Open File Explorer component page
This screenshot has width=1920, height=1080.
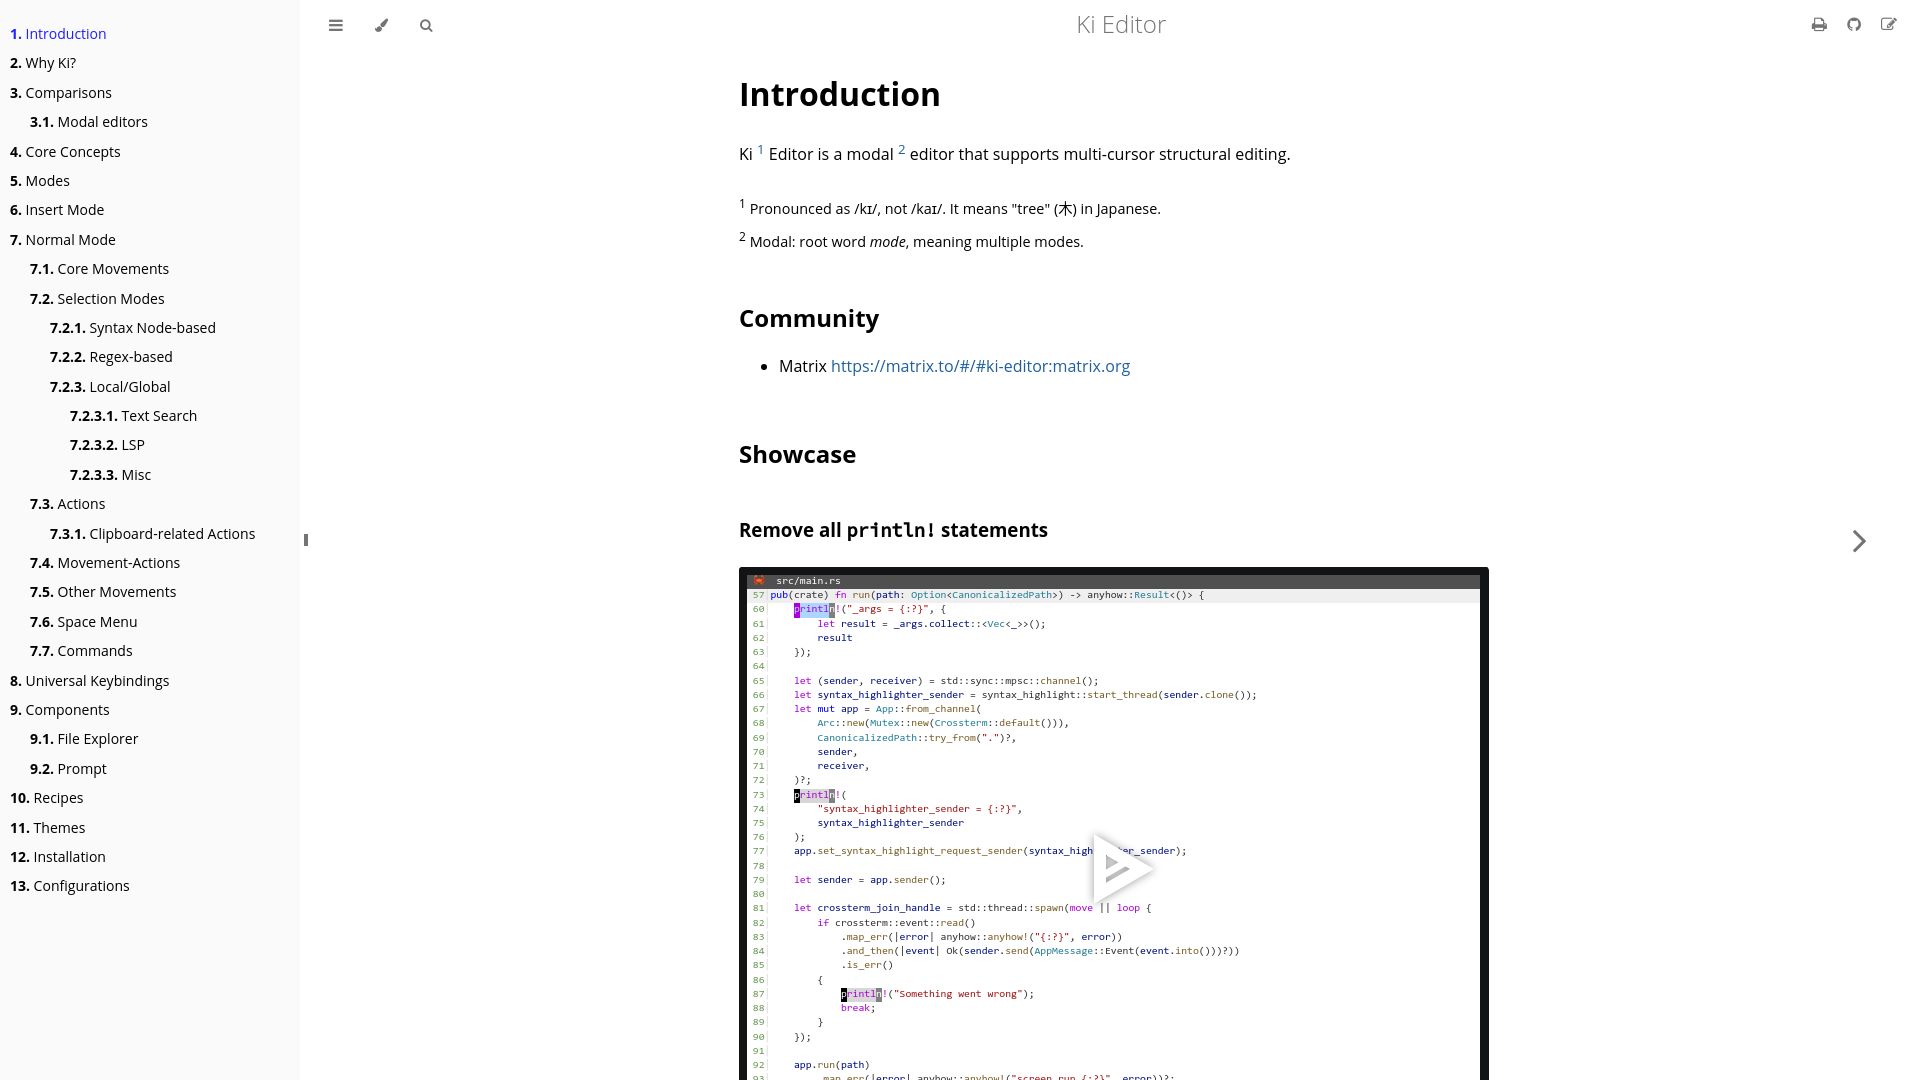pyautogui.click(x=84, y=739)
